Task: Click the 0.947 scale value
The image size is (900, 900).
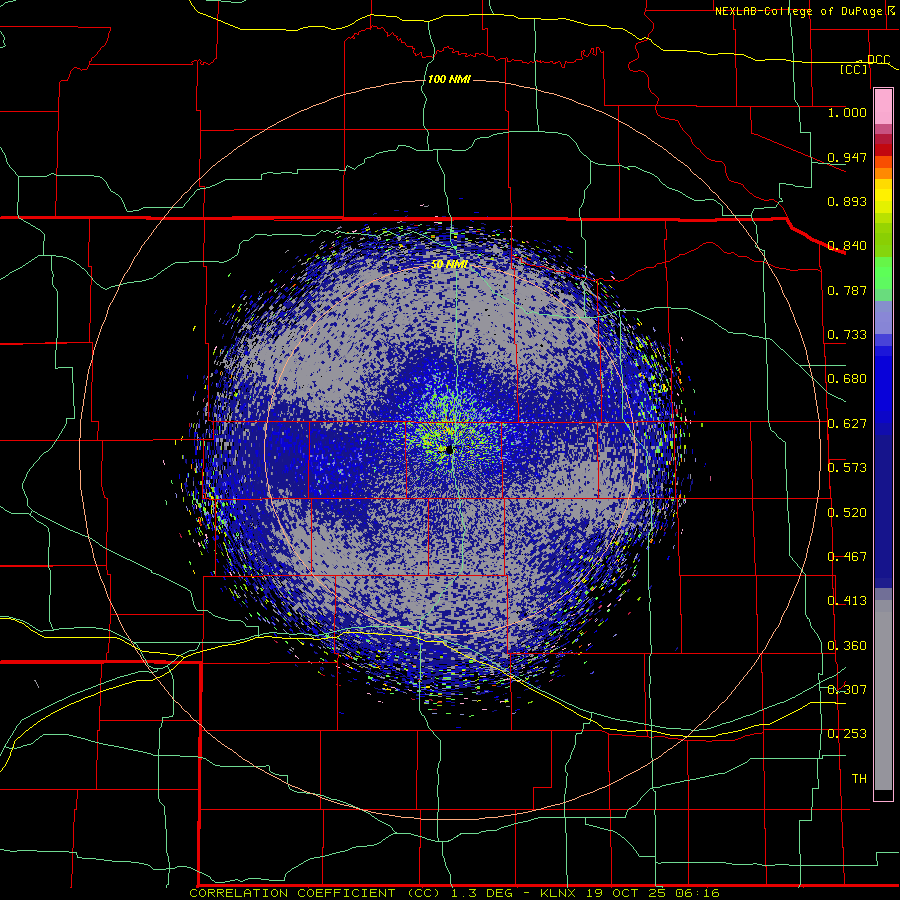Action: coord(847,157)
